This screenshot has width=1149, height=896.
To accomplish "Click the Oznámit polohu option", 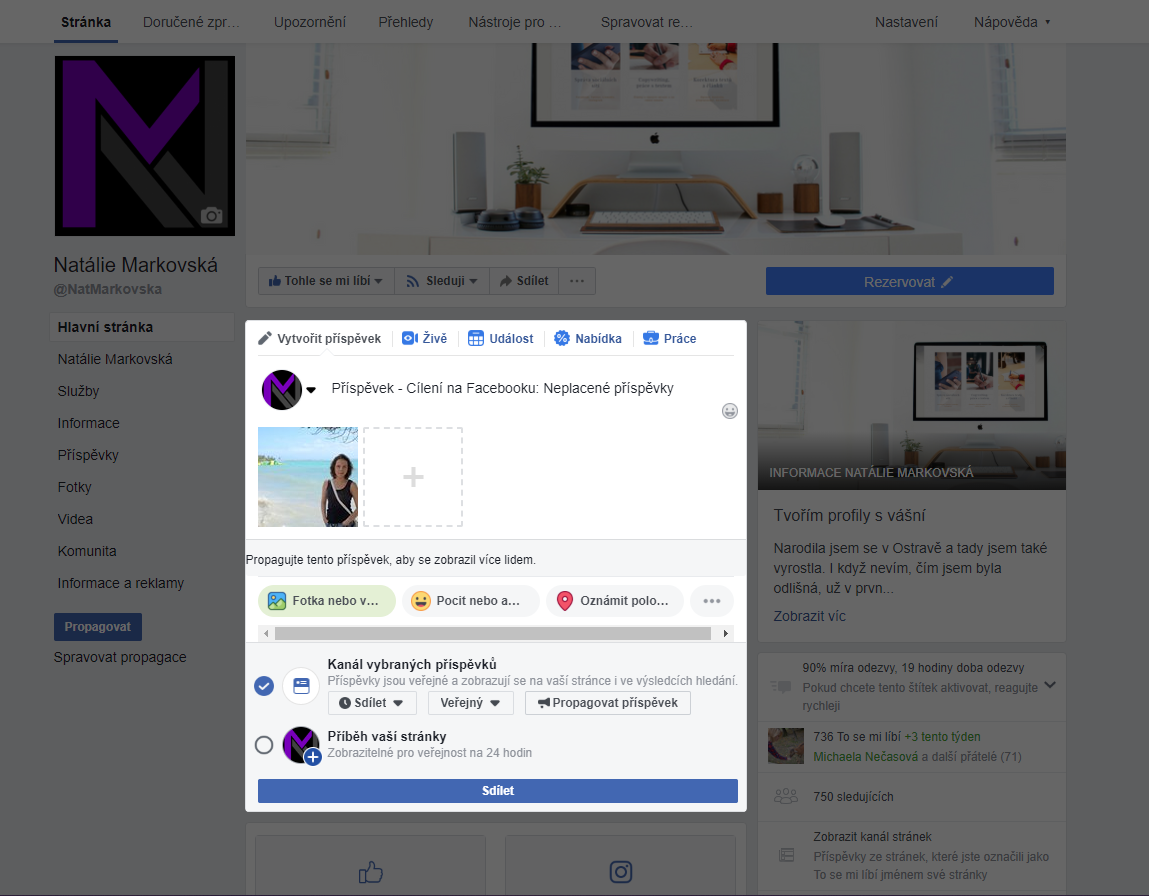I will 615,601.
